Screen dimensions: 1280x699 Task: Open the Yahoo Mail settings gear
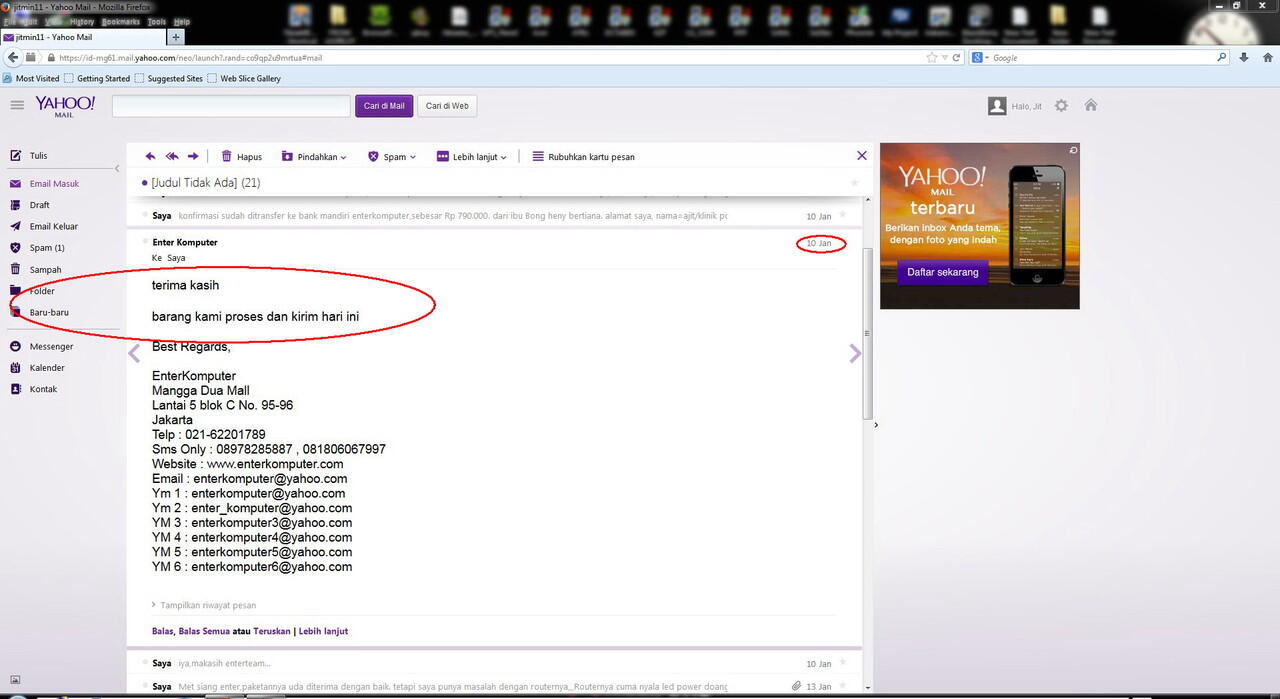pyautogui.click(x=1061, y=106)
